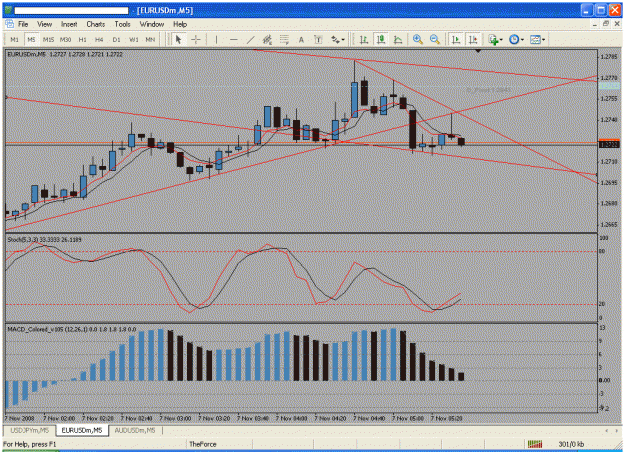Screen dimensions: 625x452
Task: Click the chart shift triangle marker
Action: [x=478, y=51]
